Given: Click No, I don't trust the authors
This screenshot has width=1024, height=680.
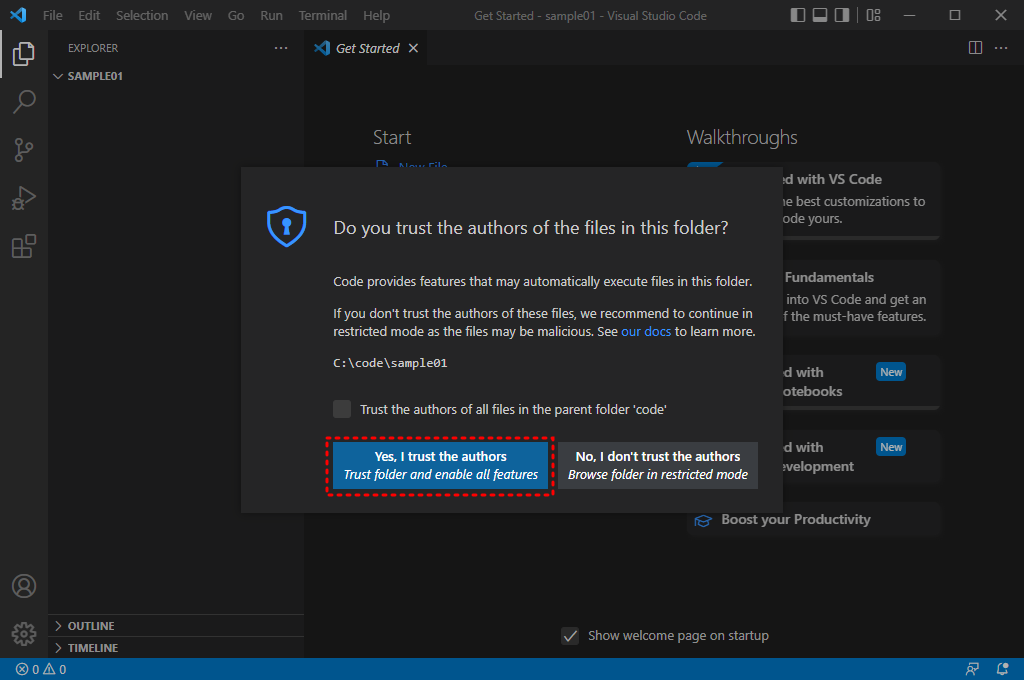Looking at the screenshot, I should click(x=658, y=466).
